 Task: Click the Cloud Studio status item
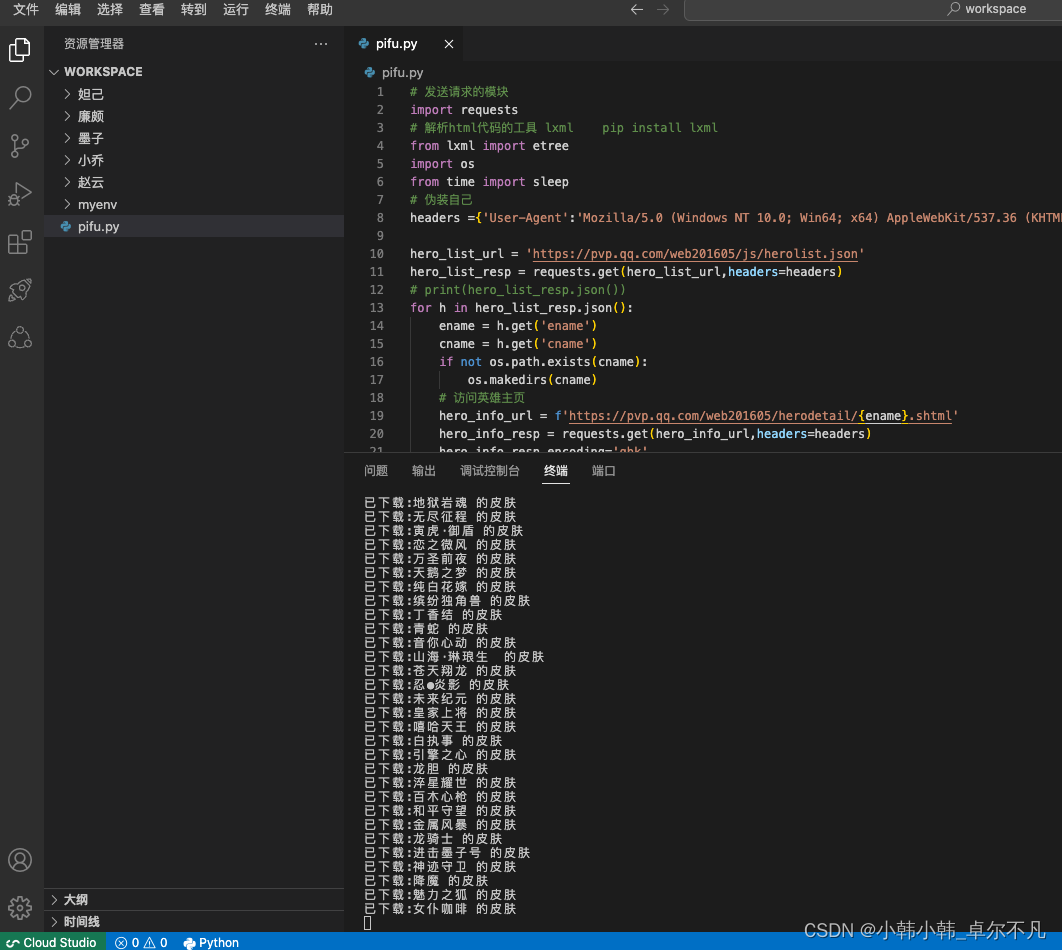click(x=52, y=943)
